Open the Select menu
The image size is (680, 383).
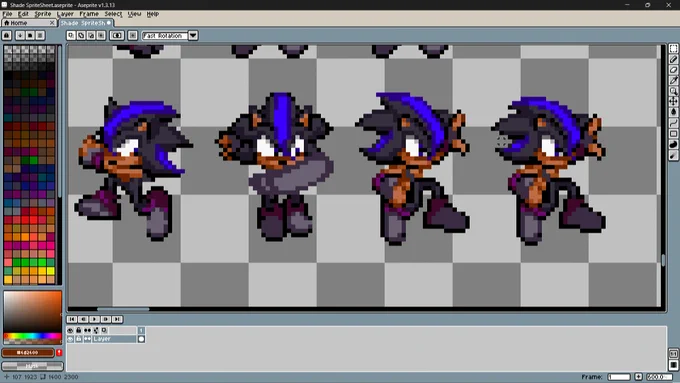click(113, 14)
